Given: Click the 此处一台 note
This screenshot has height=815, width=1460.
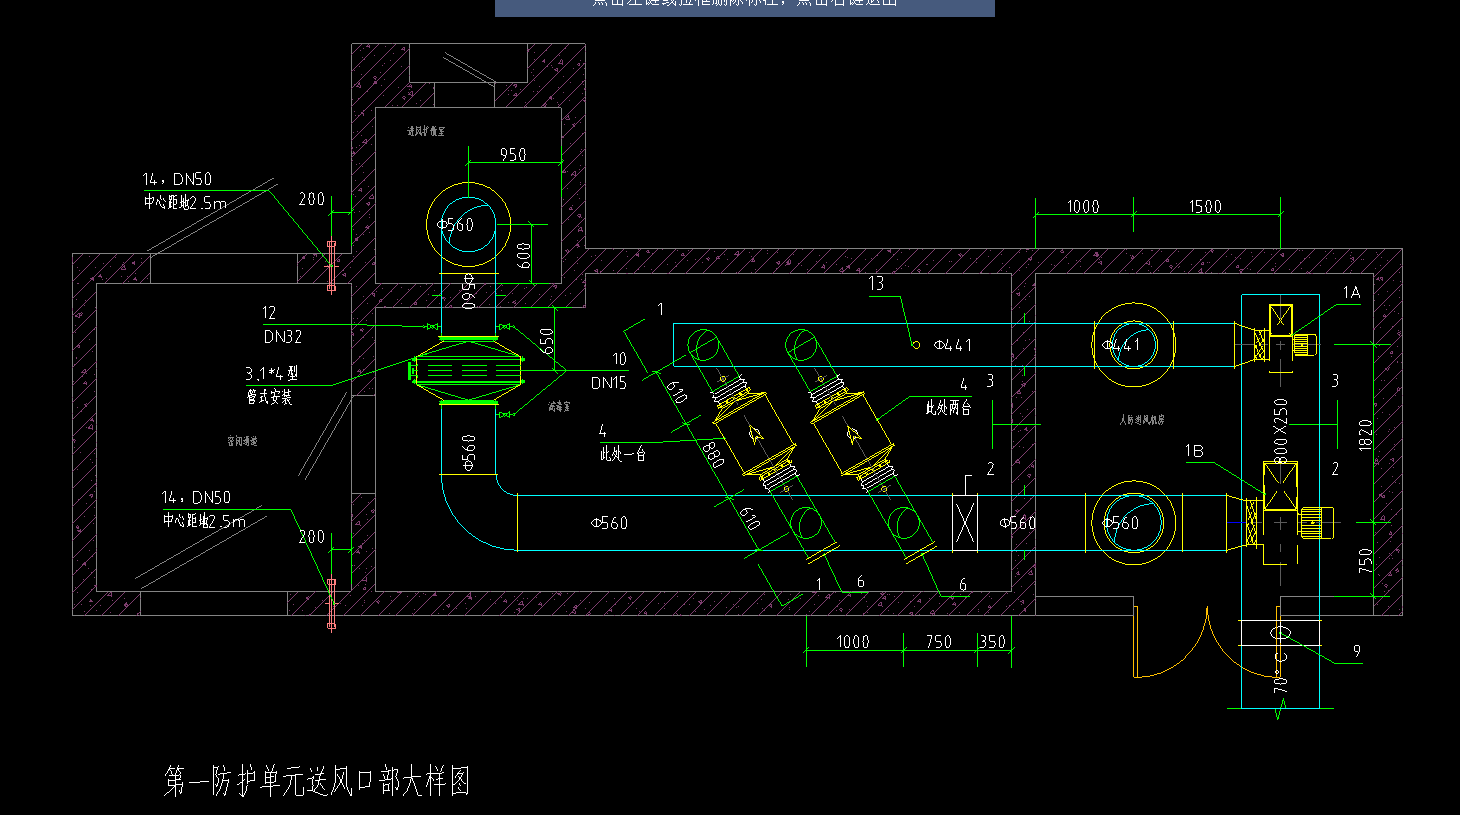Looking at the screenshot, I should pos(622,454).
